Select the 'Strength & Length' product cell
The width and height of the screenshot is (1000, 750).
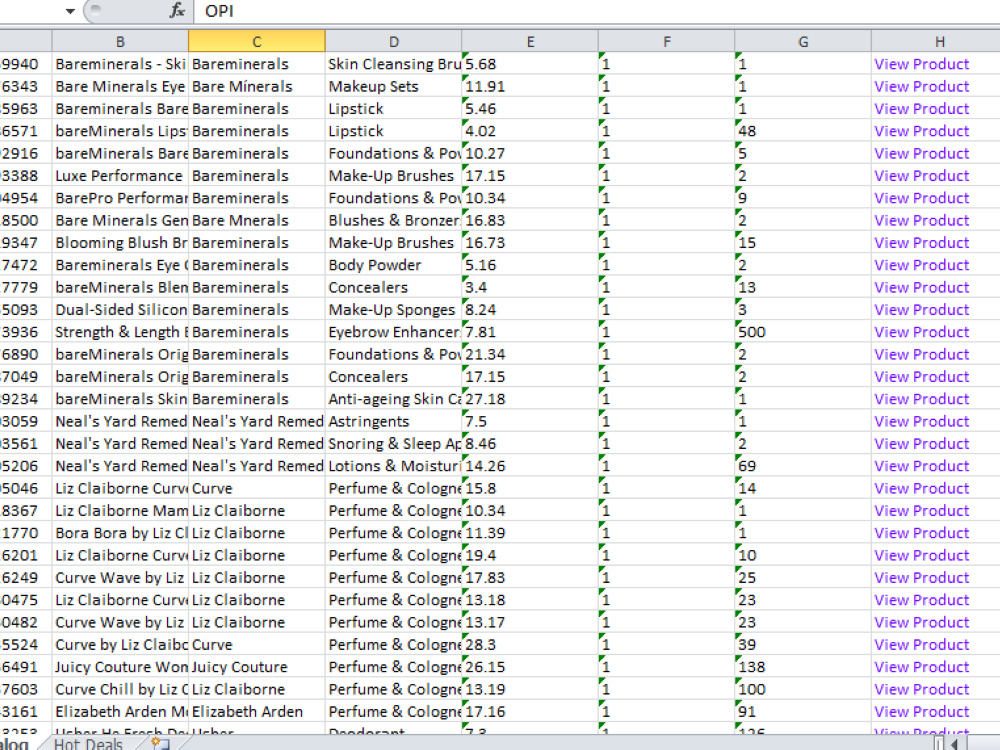coord(120,332)
